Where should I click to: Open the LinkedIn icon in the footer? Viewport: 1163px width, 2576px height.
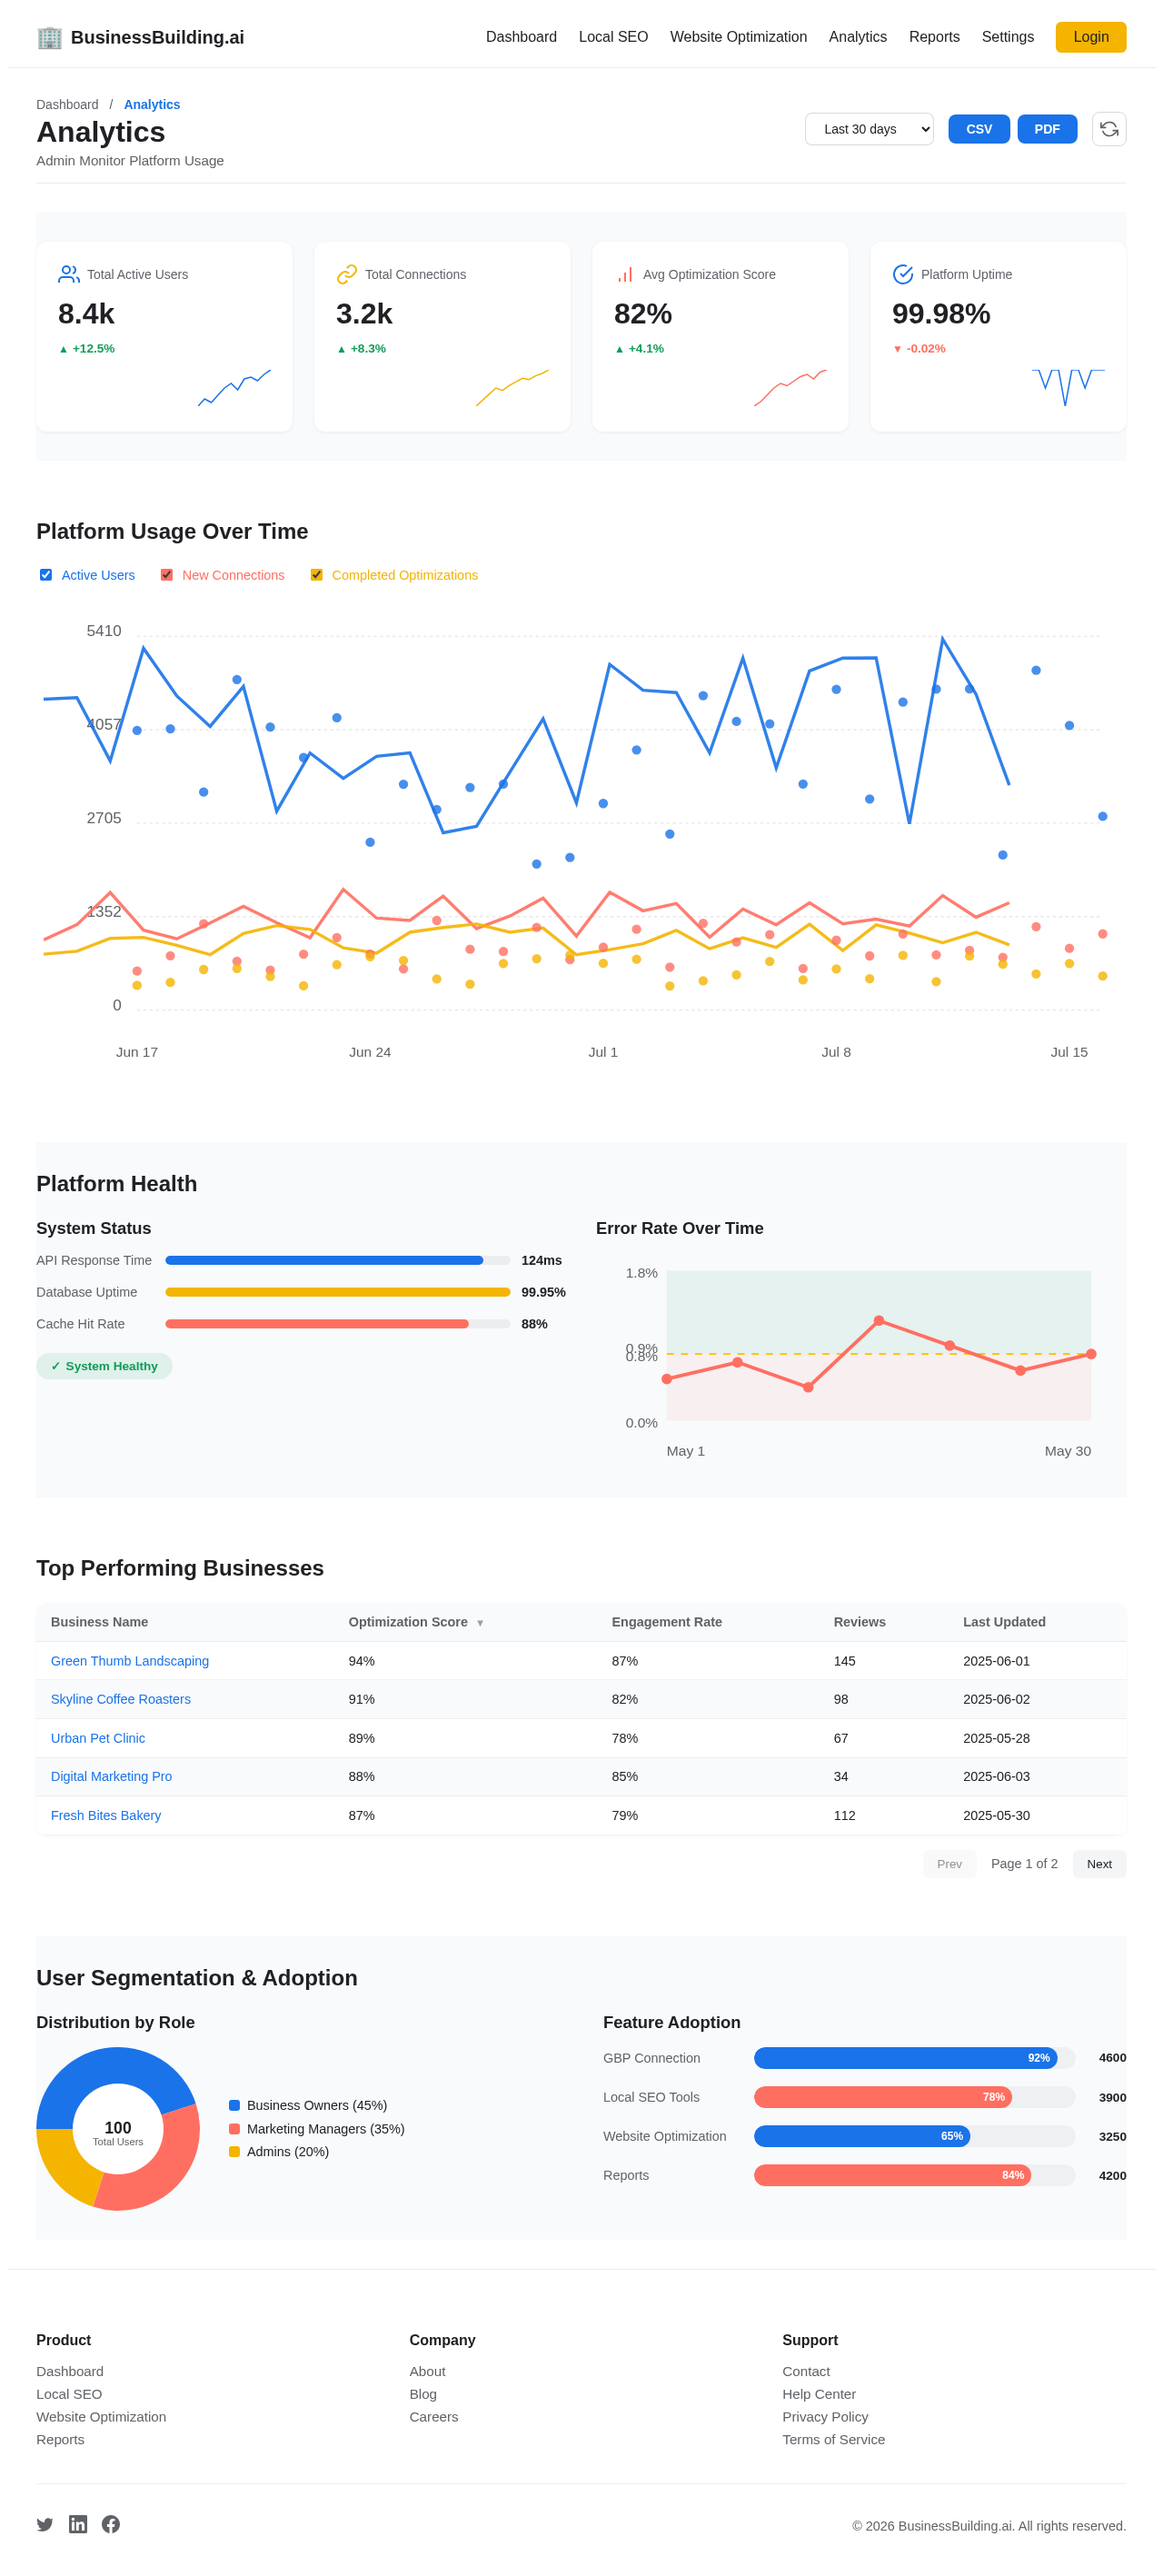point(78,2524)
